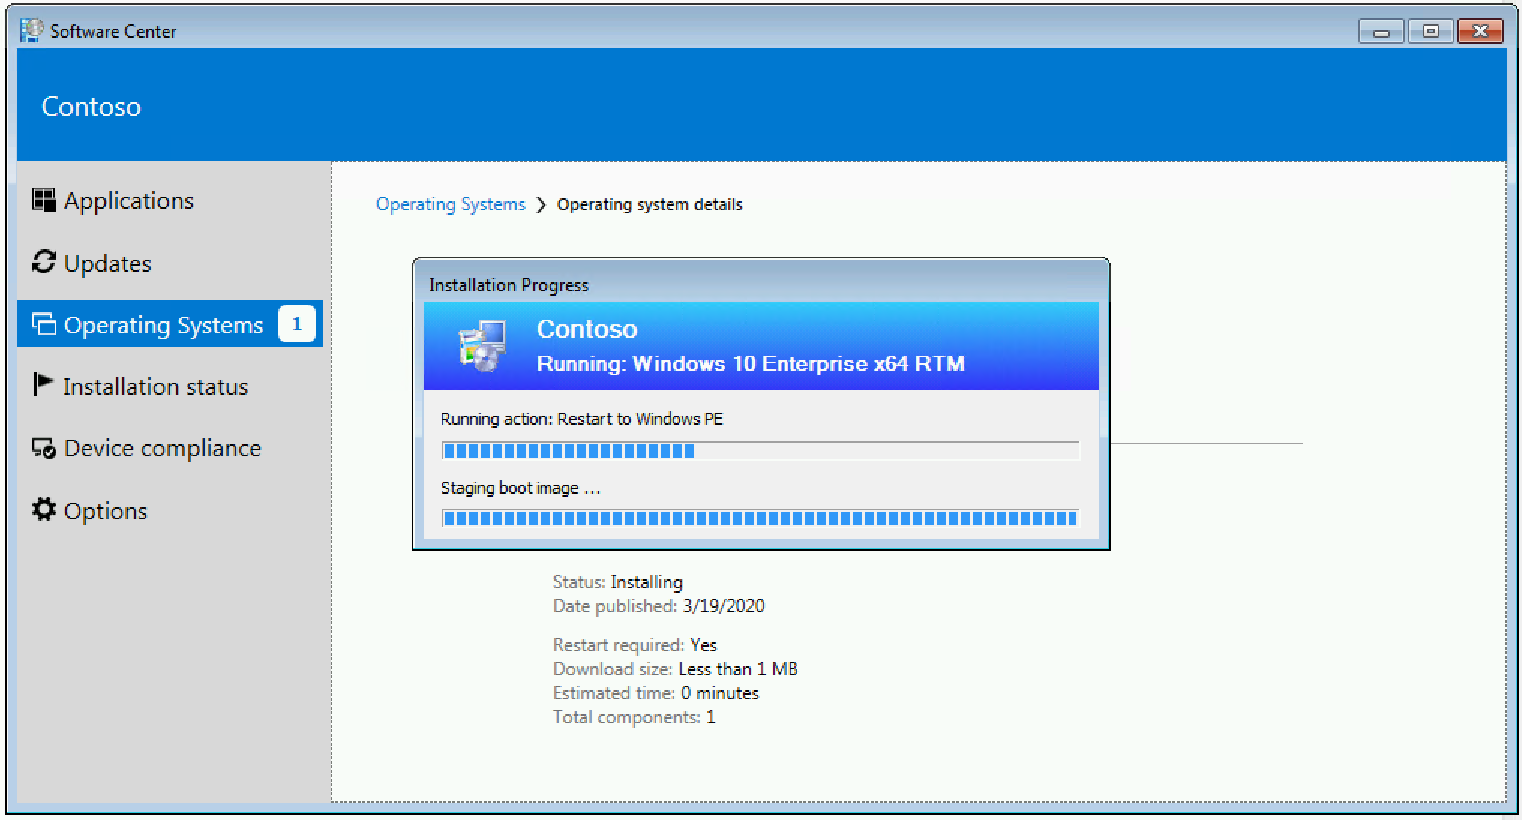The height and width of the screenshot is (820, 1522).
Task: Click 'Status: Installing' text
Action: pos(618,582)
